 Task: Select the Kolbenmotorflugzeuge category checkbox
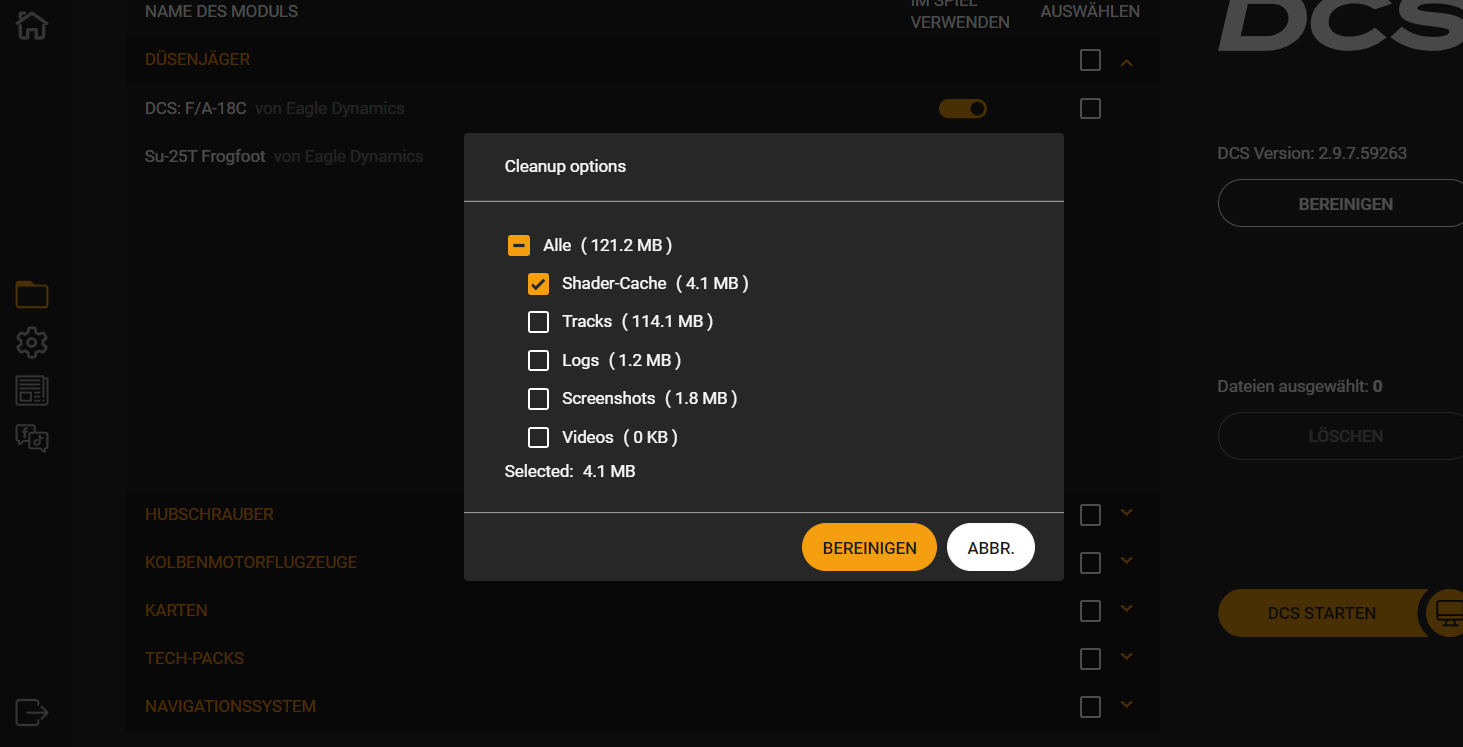coord(1090,563)
